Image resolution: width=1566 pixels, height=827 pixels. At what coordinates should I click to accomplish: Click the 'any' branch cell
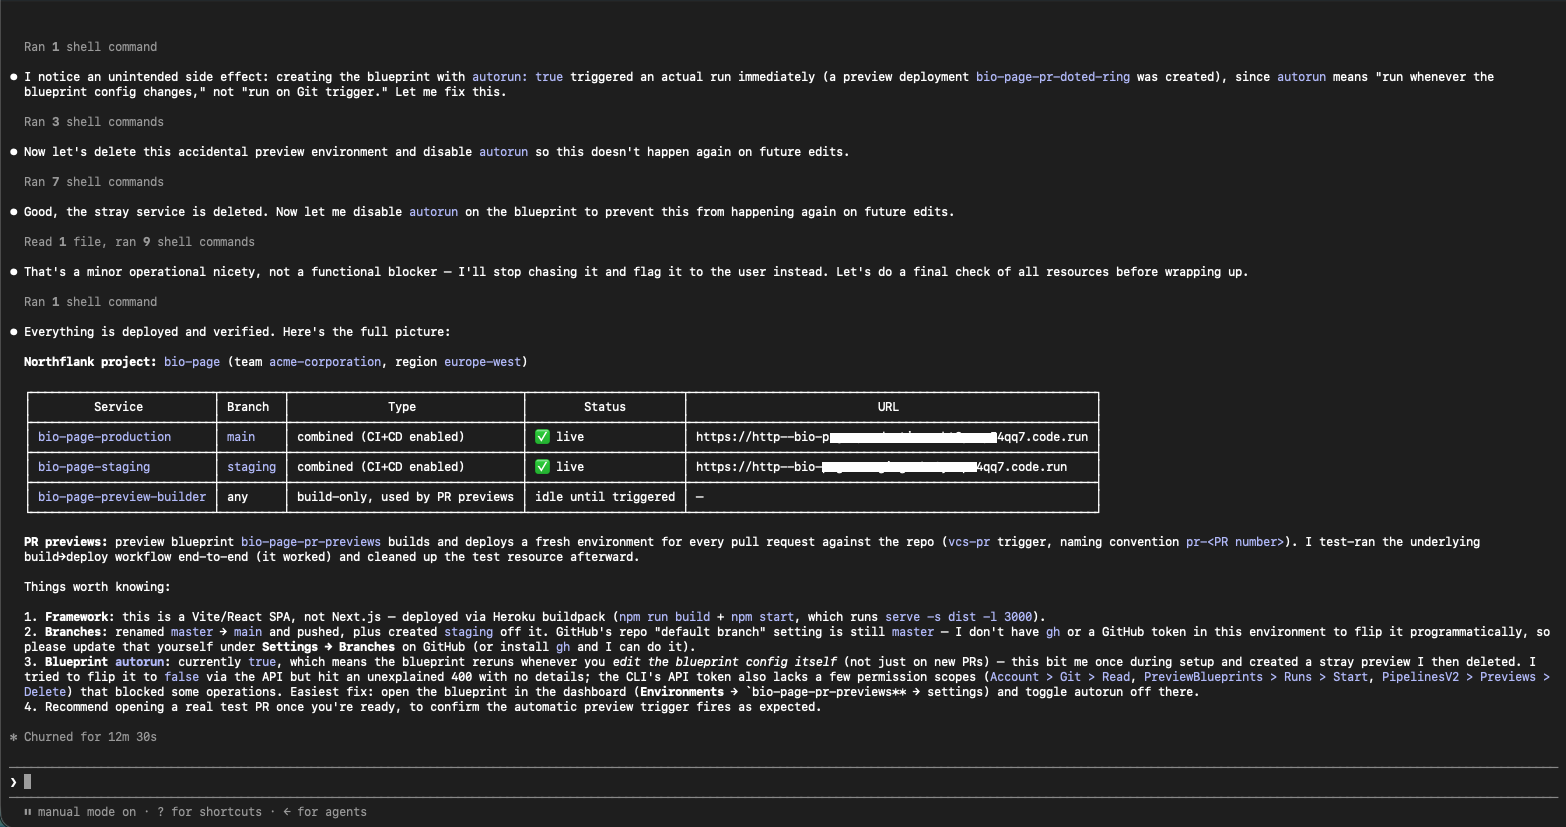(237, 497)
